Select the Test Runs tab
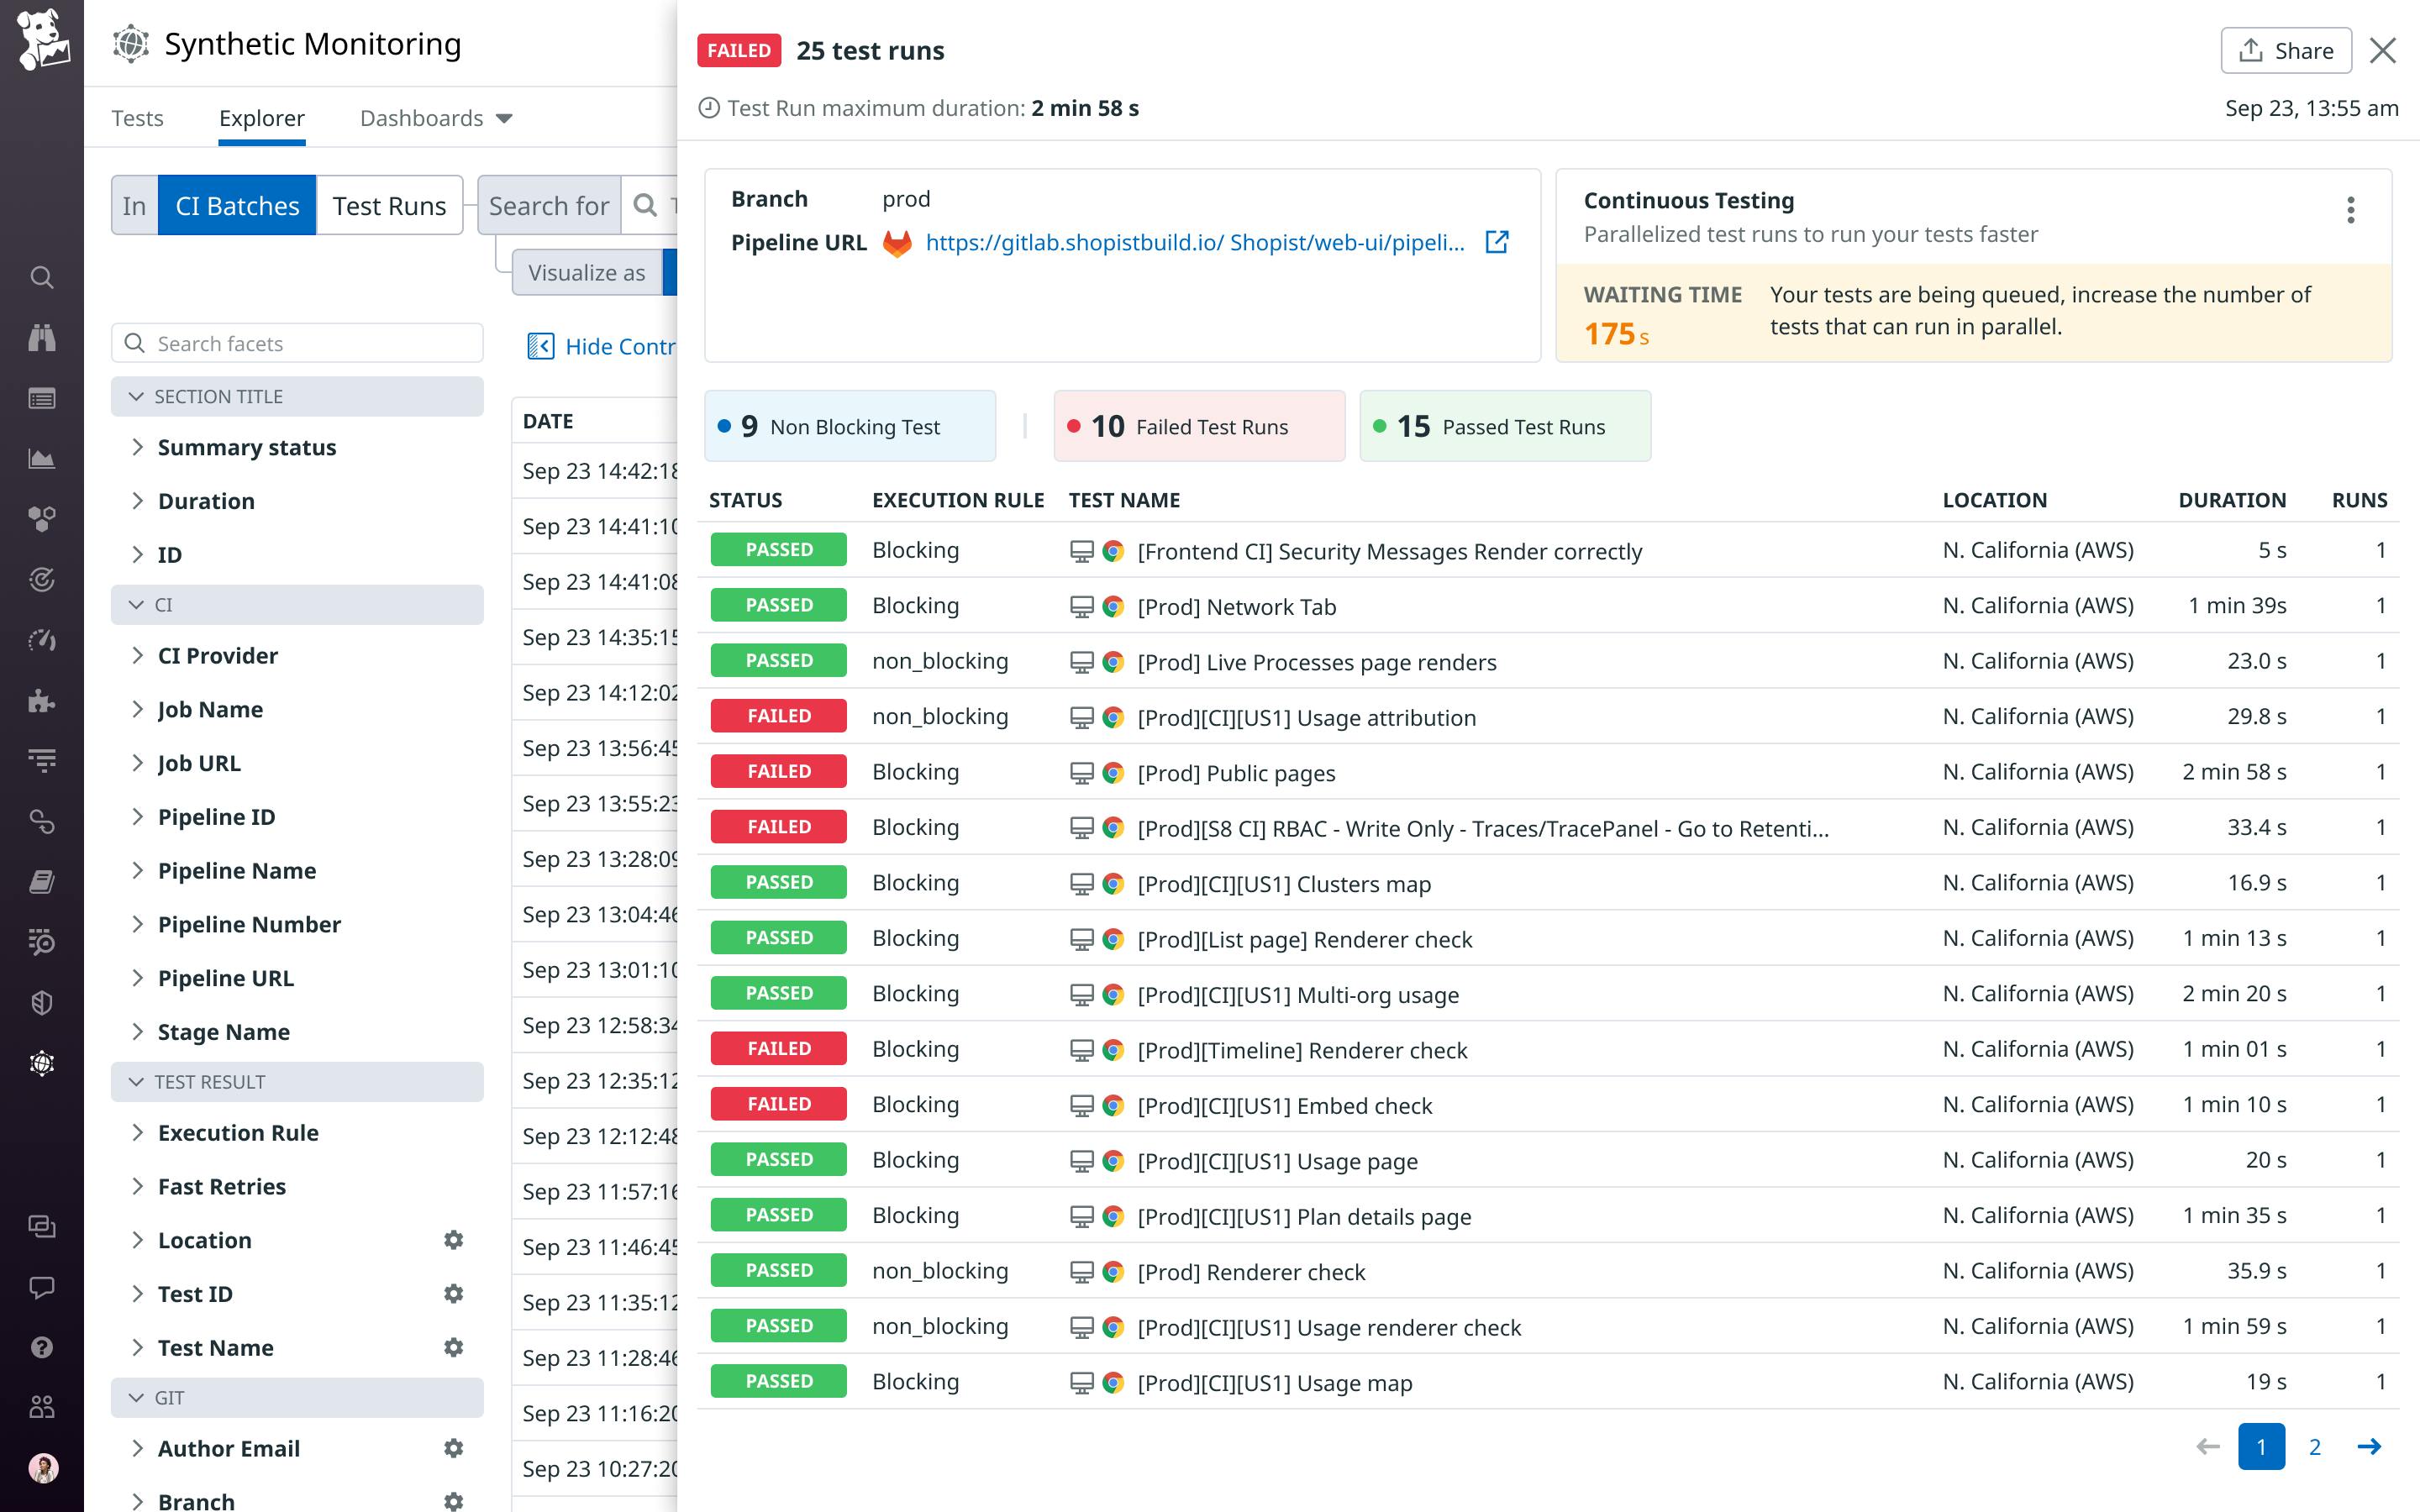 [x=388, y=206]
